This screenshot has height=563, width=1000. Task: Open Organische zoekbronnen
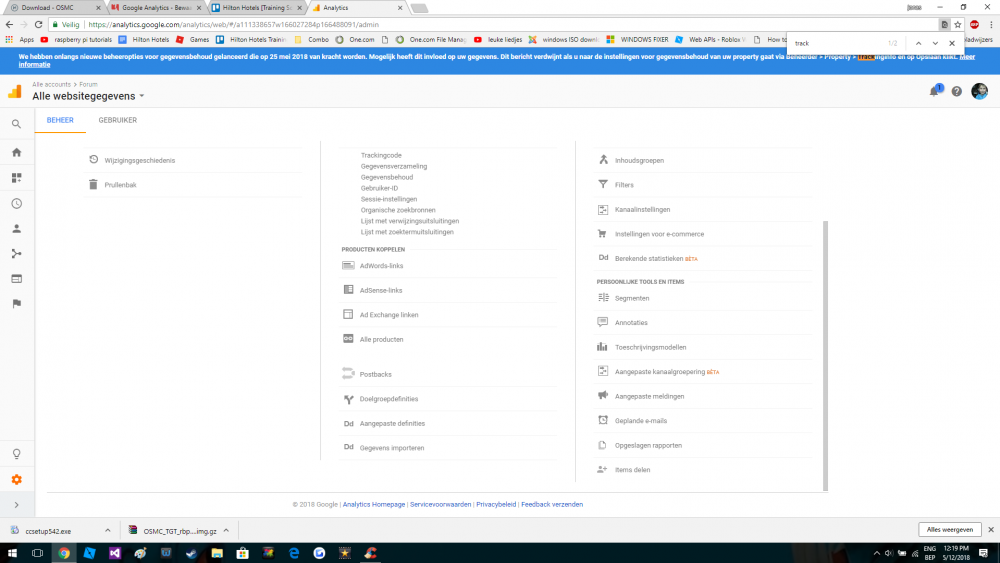(x=398, y=210)
